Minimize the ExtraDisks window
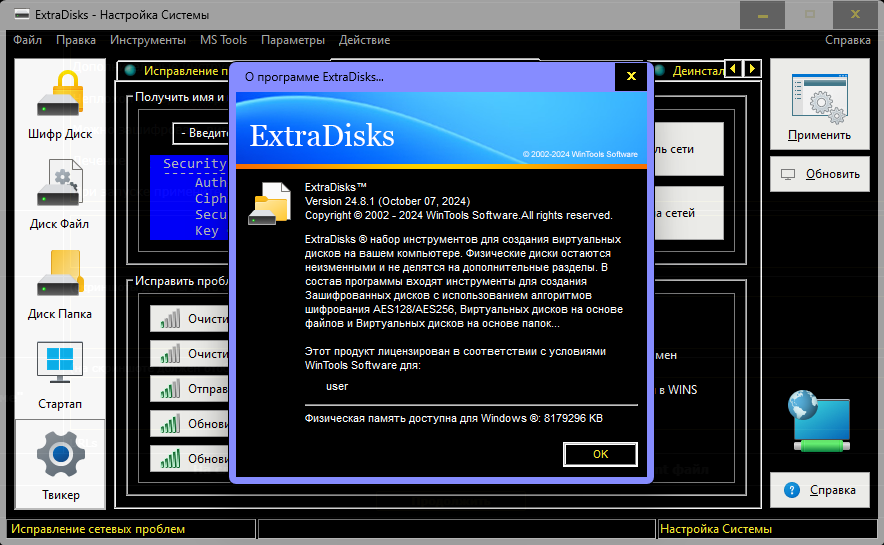Viewport: 884px width, 545px height. pos(762,15)
